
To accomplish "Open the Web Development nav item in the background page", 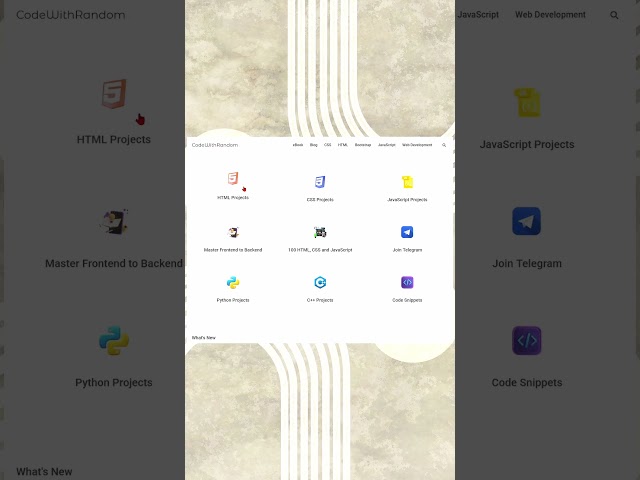I will pos(550,15).
